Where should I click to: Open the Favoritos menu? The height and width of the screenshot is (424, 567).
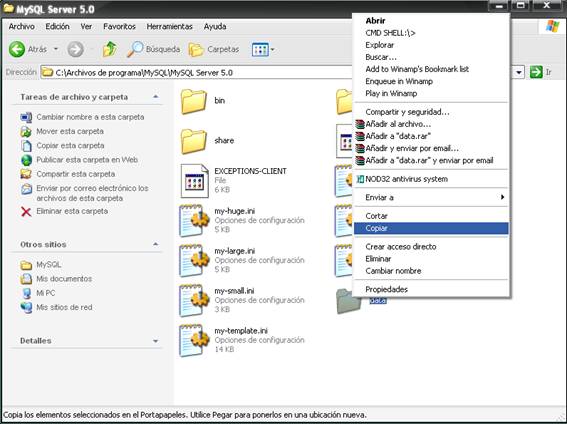tap(119, 26)
